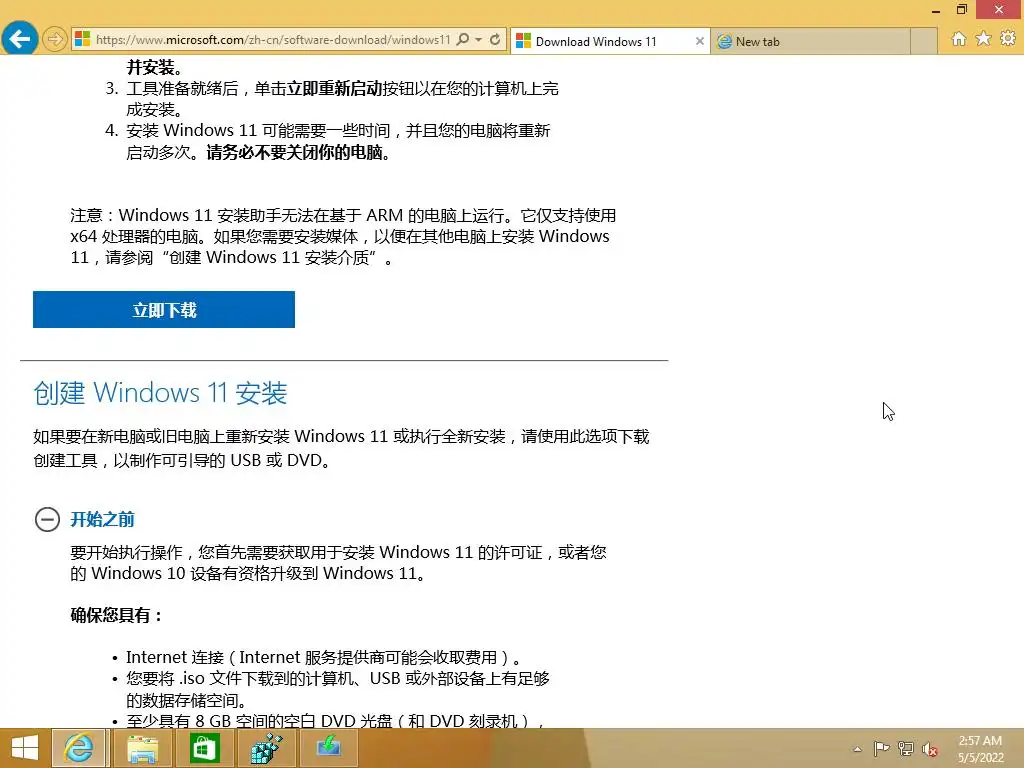The height and width of the screenshot is (768, 1024).
Task: Click the bold text 立即重新启动
Action: point(334,89)
